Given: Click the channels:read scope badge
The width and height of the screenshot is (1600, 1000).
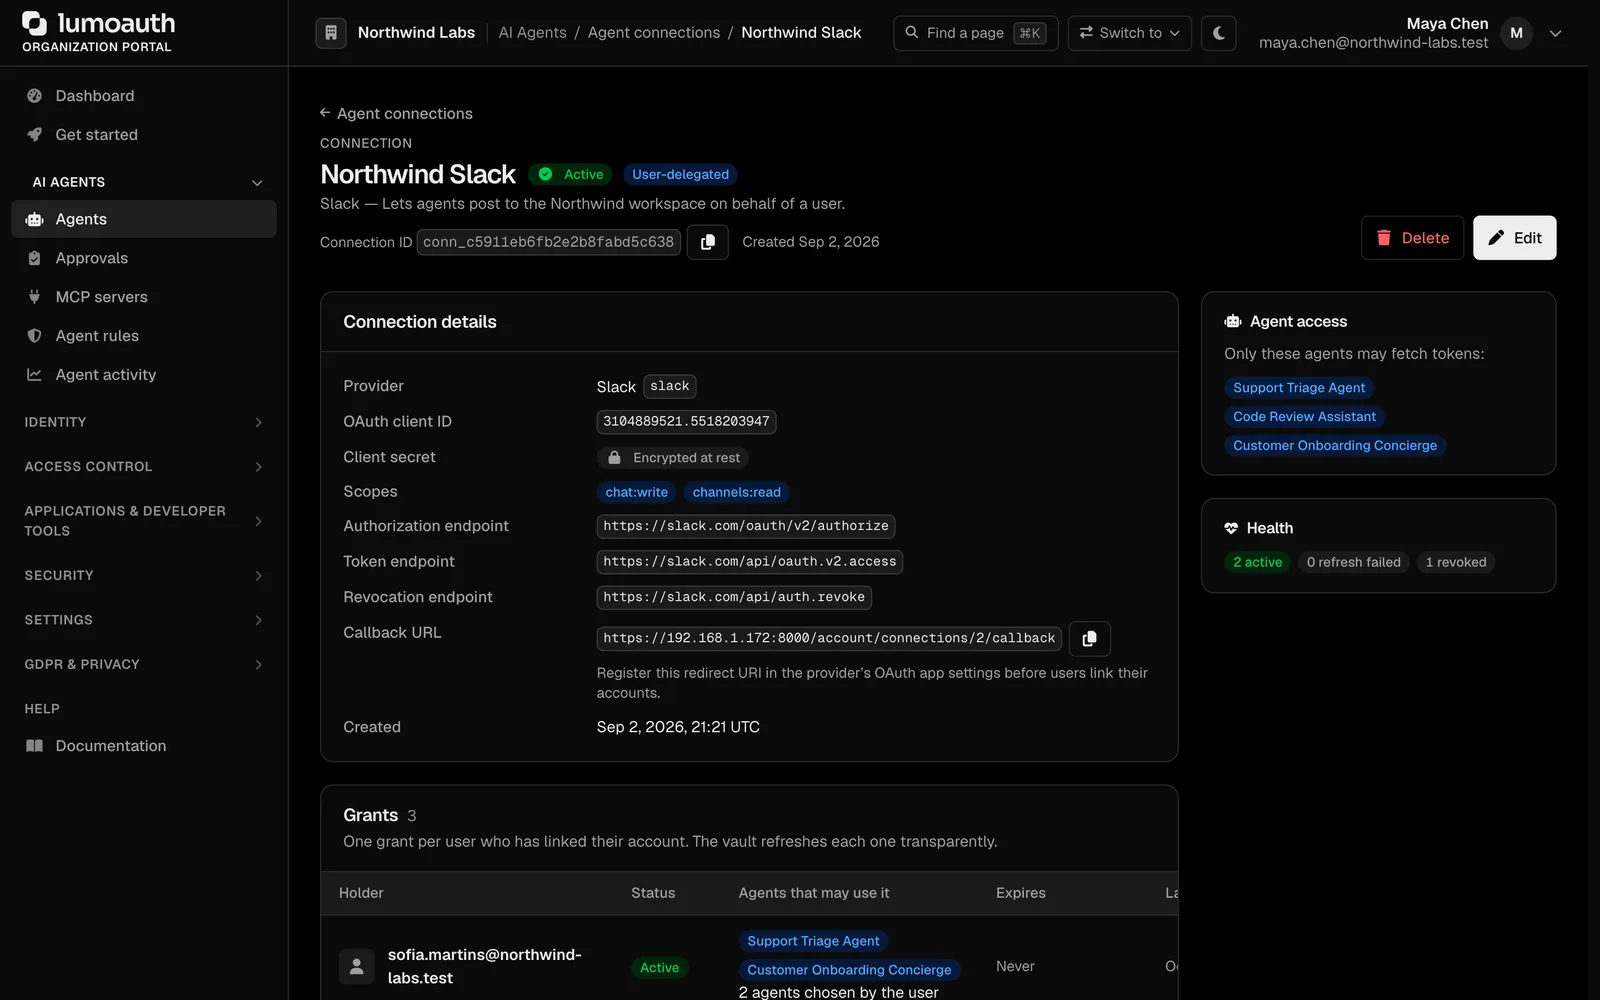Looking at the screenshot, I should [737, 492].
